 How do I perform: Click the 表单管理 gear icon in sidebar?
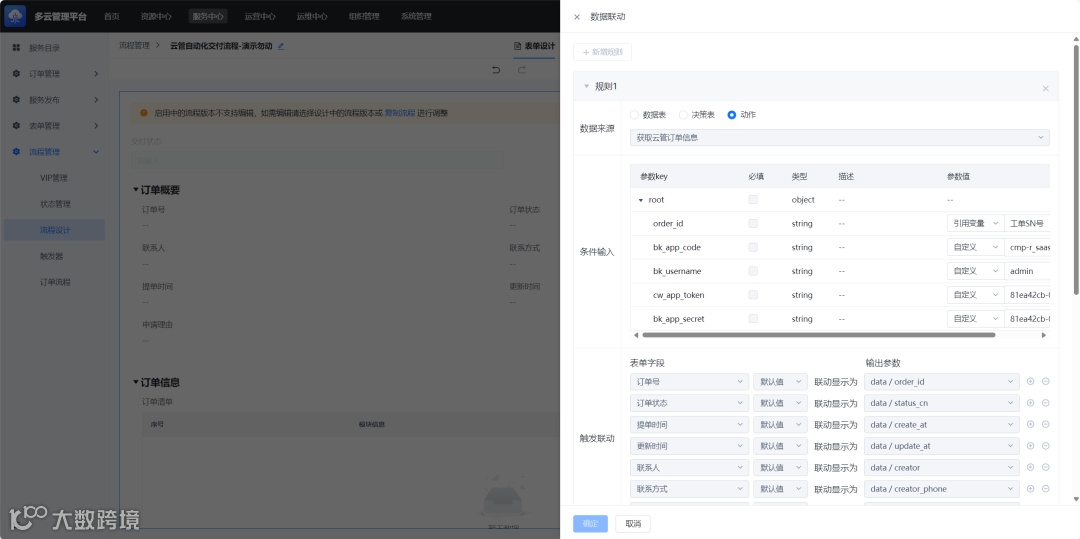click(x=16, y=126)
